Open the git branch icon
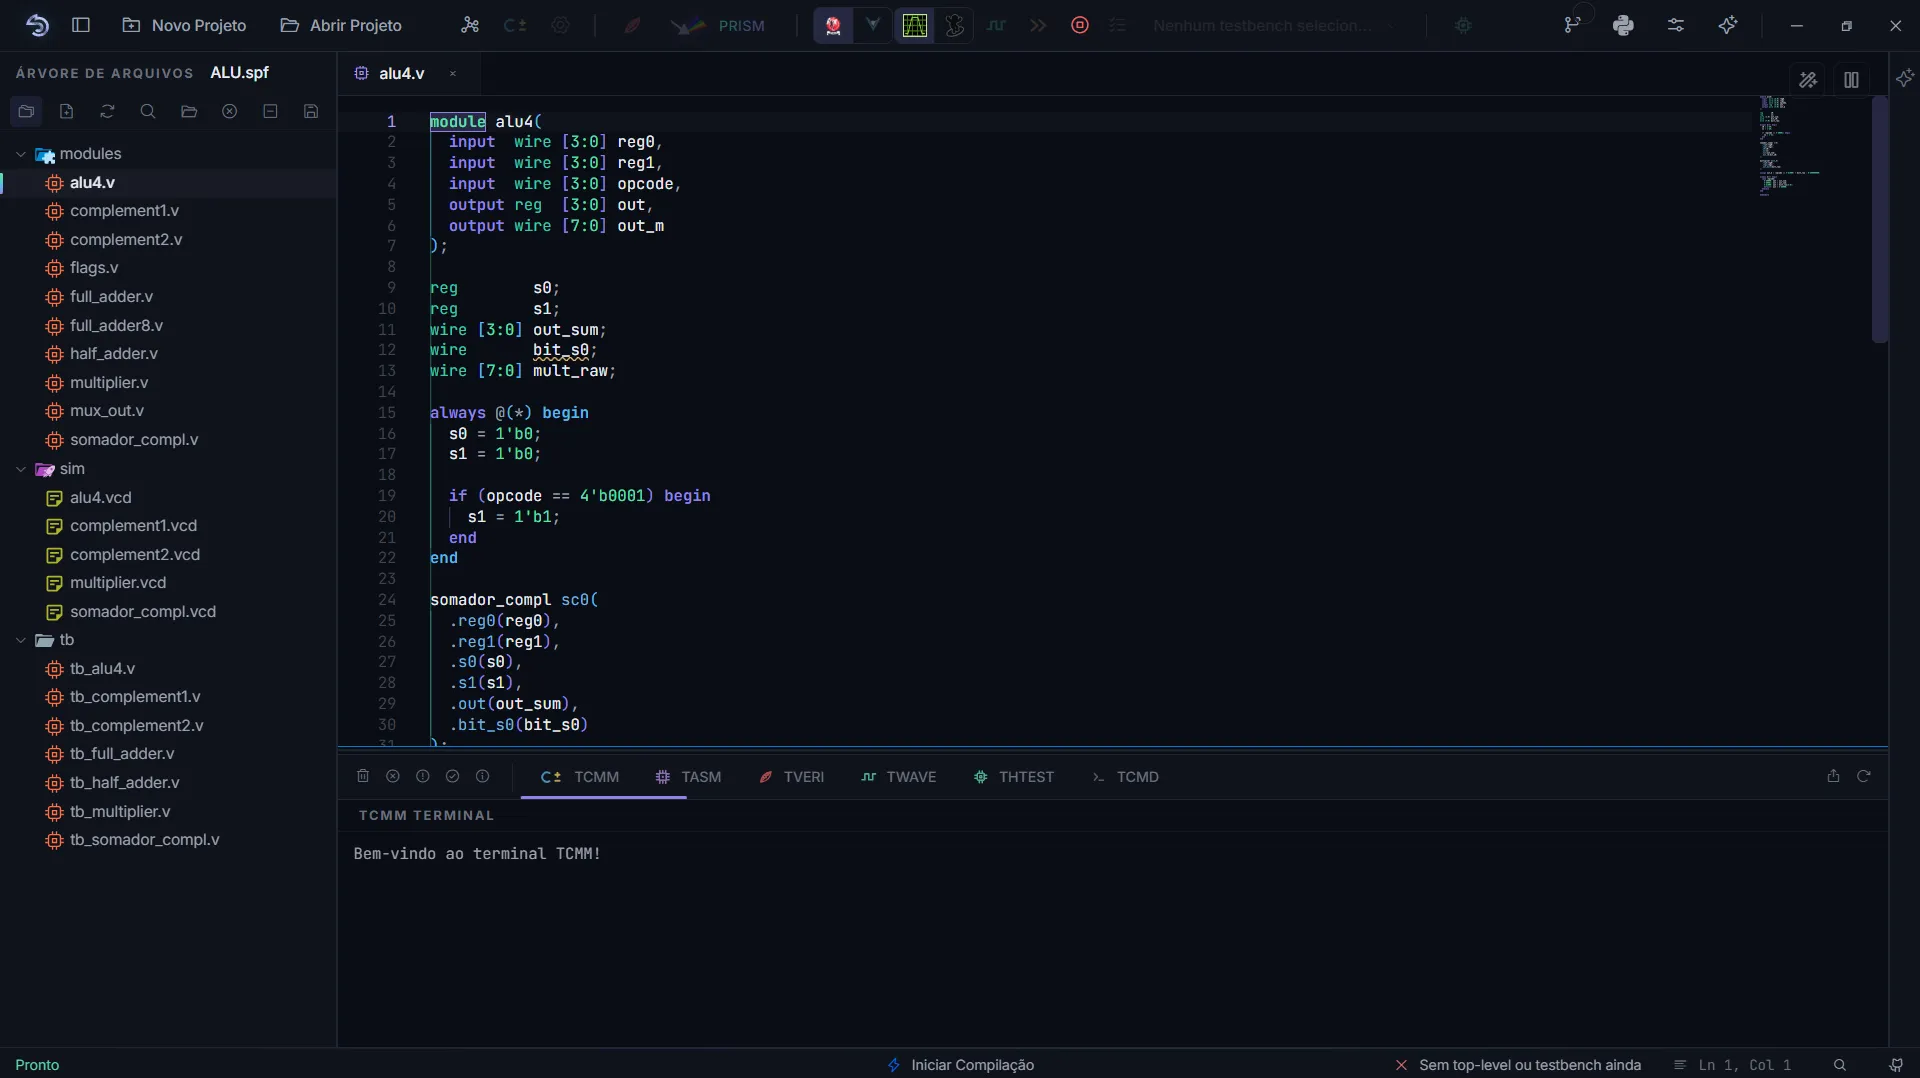 coord(1573,25)
